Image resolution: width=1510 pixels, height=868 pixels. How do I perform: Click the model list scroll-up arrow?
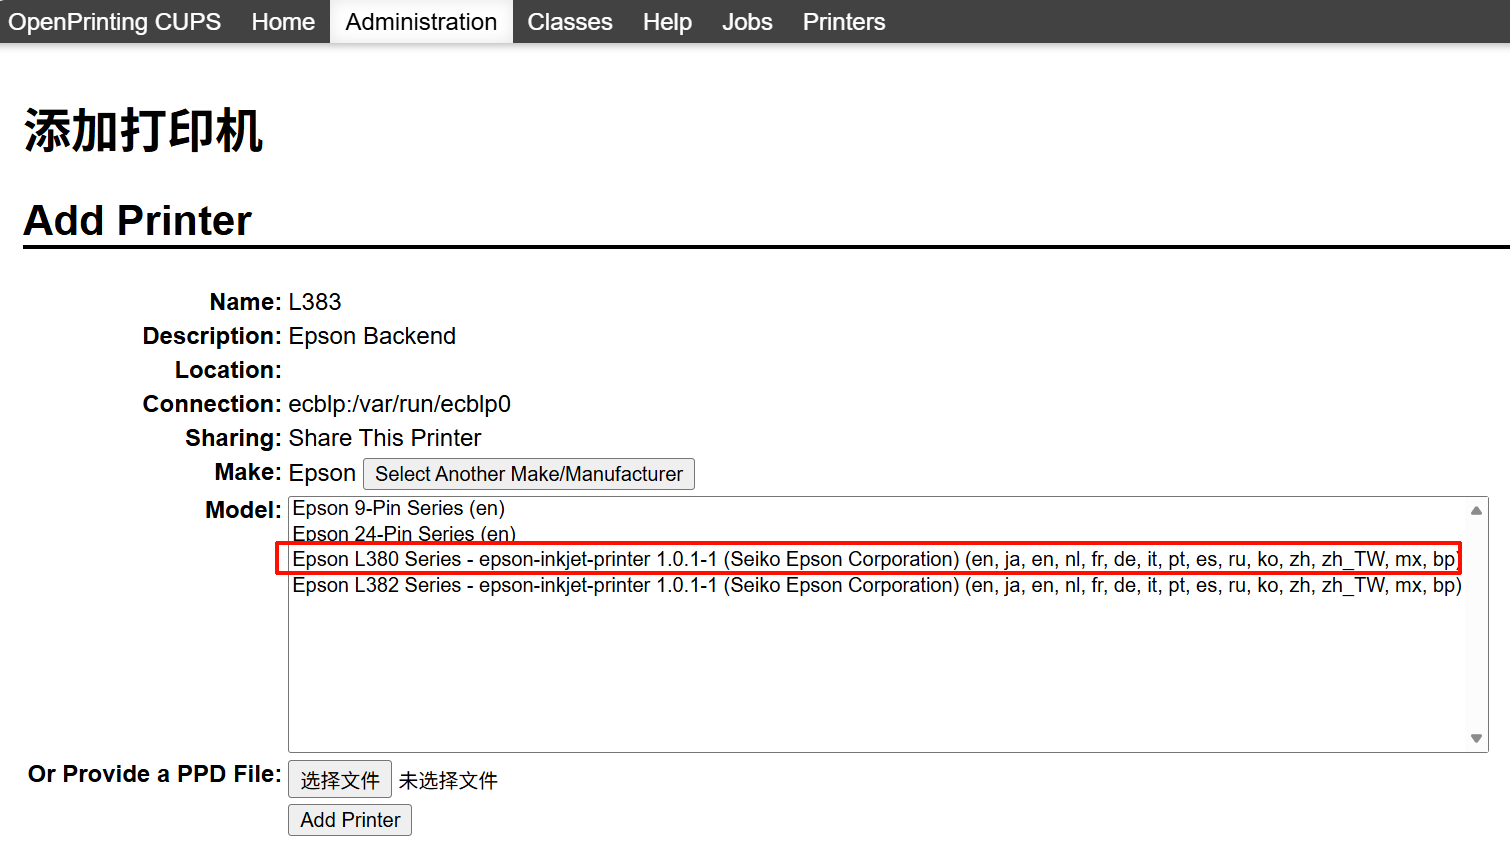[x=1476, y=510]
